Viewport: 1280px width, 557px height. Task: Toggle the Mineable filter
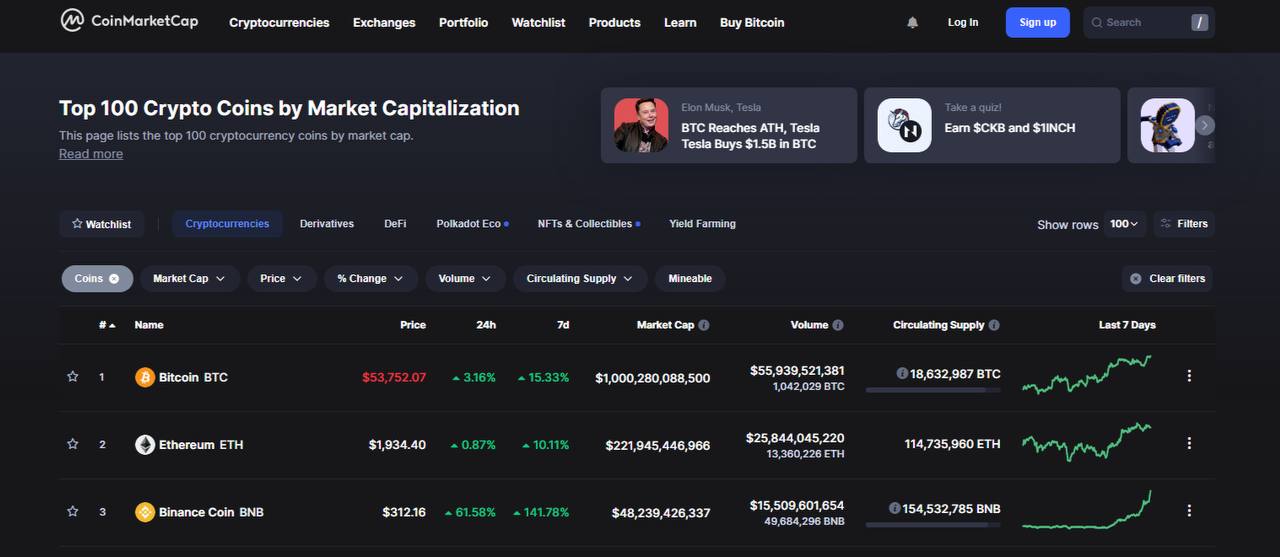[x=690, y=279]
